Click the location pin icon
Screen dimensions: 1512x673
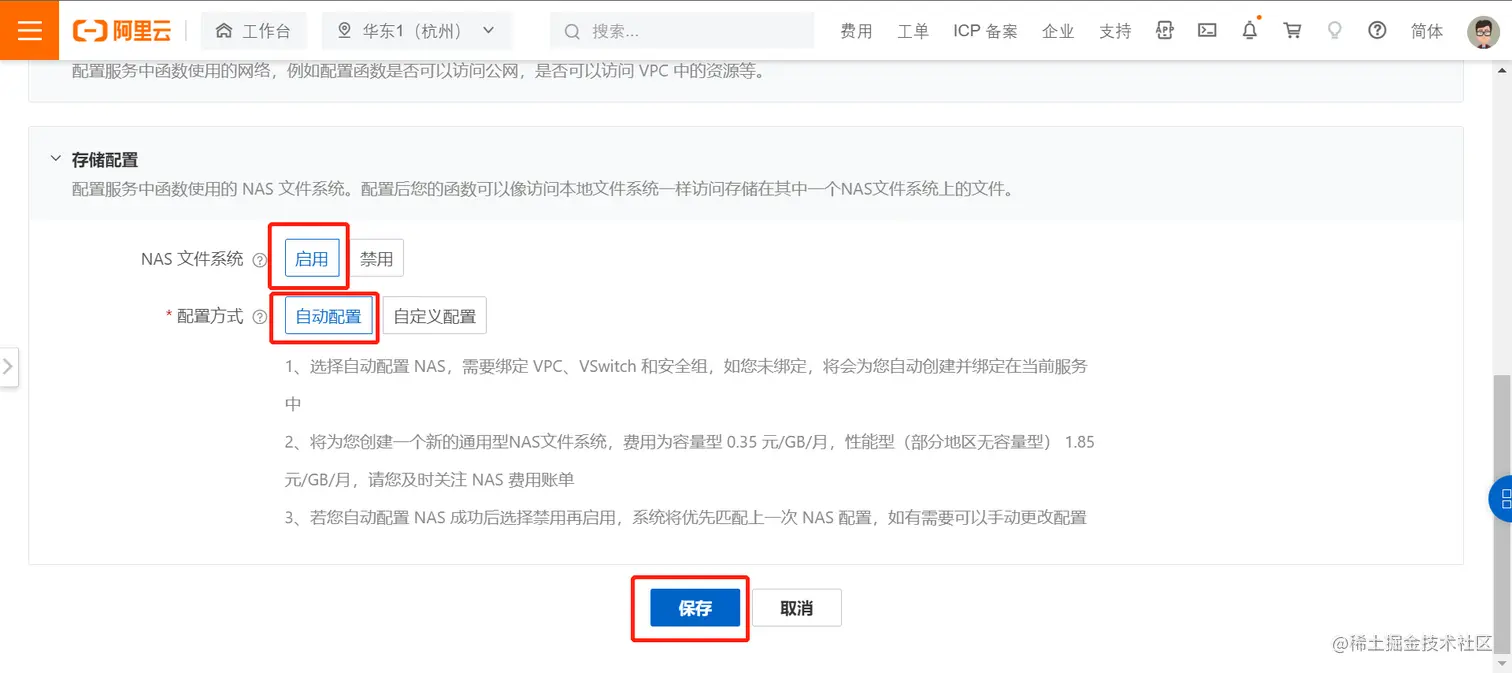(x=345, y=31)
